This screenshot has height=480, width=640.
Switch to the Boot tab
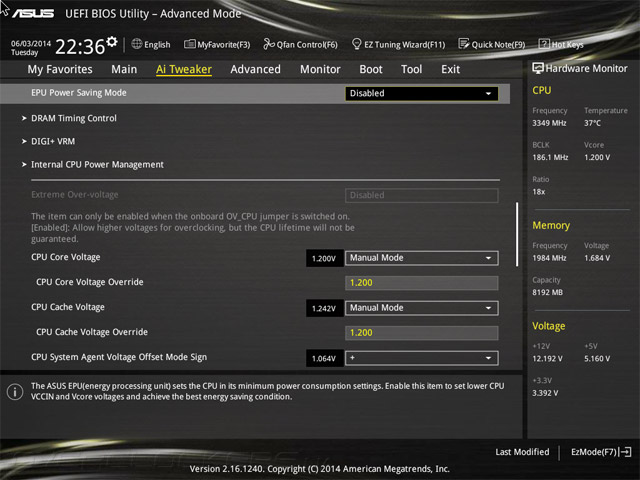[371, 69]
